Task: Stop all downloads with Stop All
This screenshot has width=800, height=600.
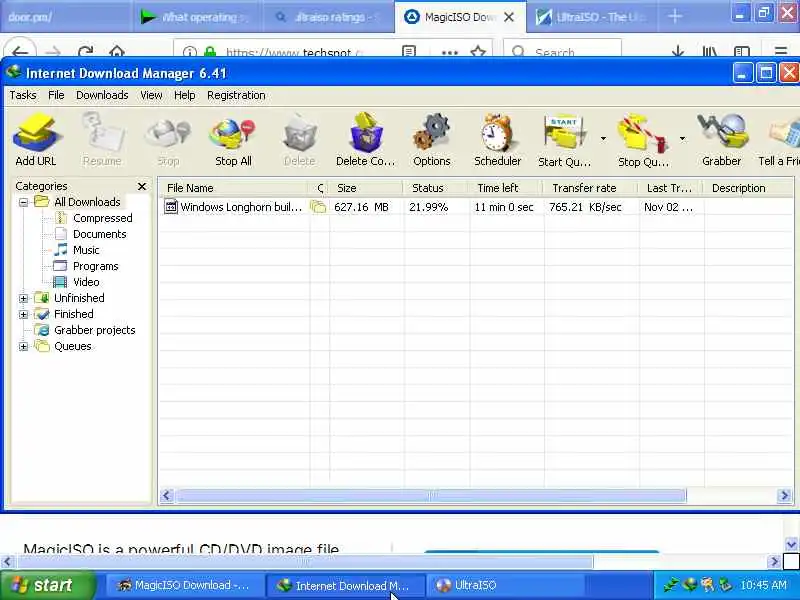Action: click(x=233, y=140)
